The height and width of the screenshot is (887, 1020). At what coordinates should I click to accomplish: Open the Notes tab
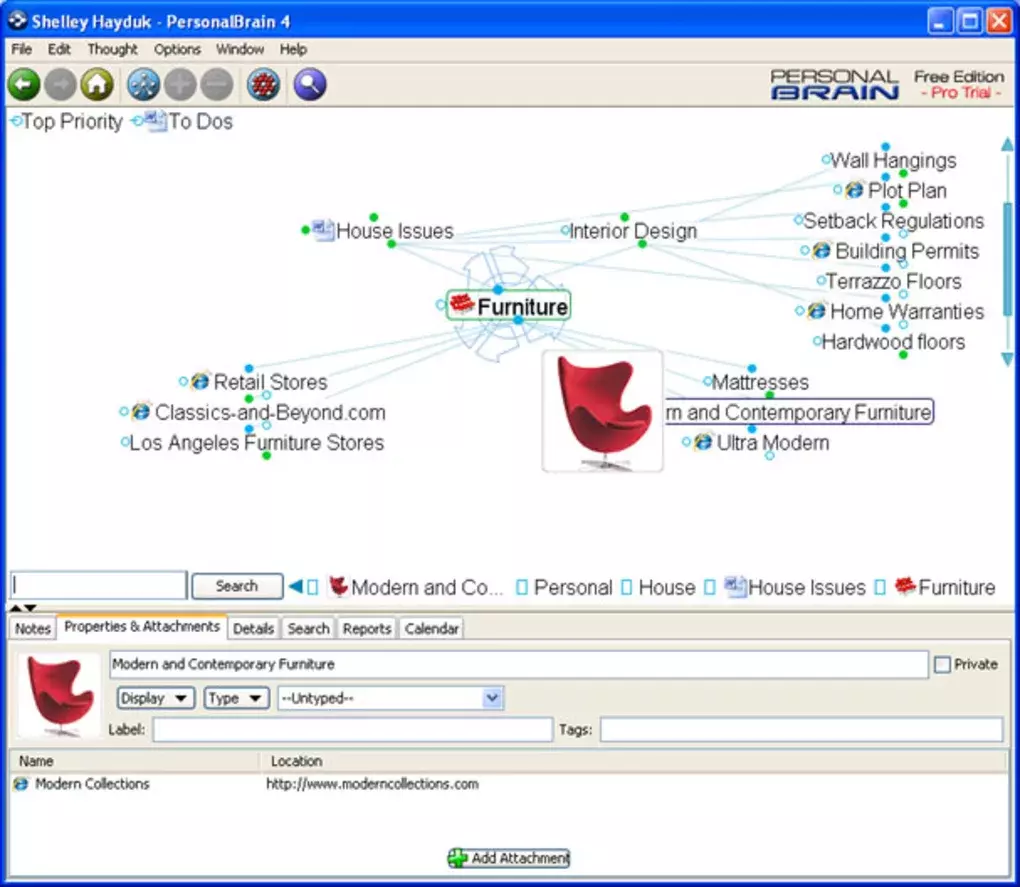(33, 628)
